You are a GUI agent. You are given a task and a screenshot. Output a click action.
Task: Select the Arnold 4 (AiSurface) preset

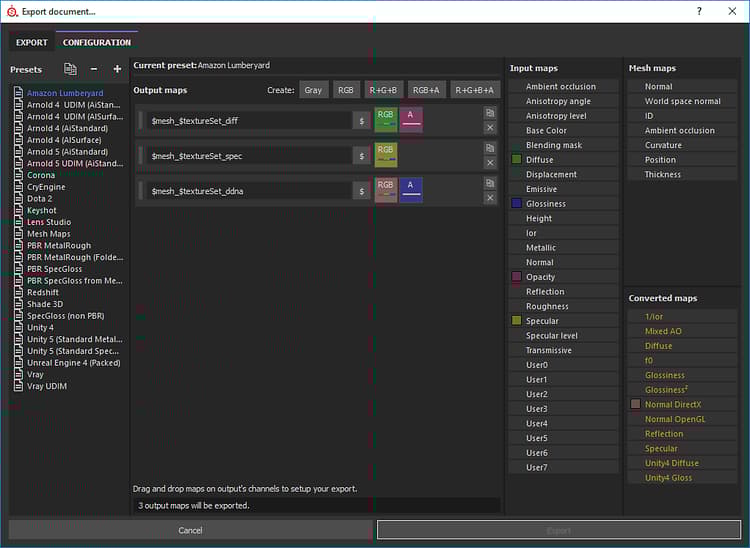point(64,140)
